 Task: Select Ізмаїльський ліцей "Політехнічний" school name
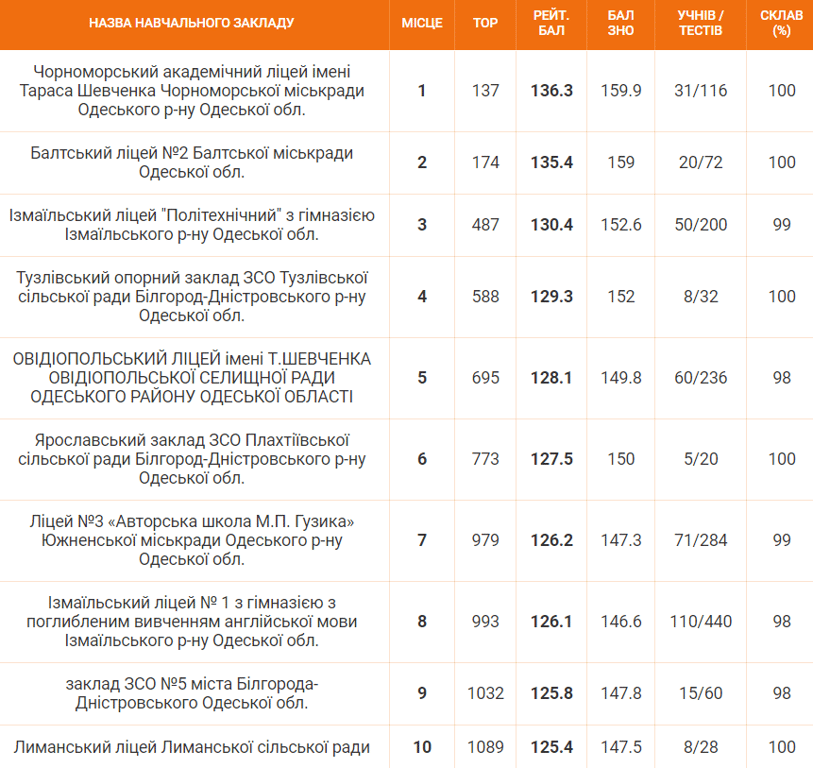point(191,224)
